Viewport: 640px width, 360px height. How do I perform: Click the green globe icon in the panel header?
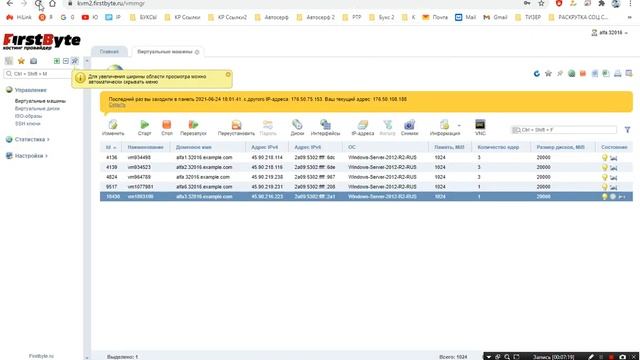click(x=571, y=73)
